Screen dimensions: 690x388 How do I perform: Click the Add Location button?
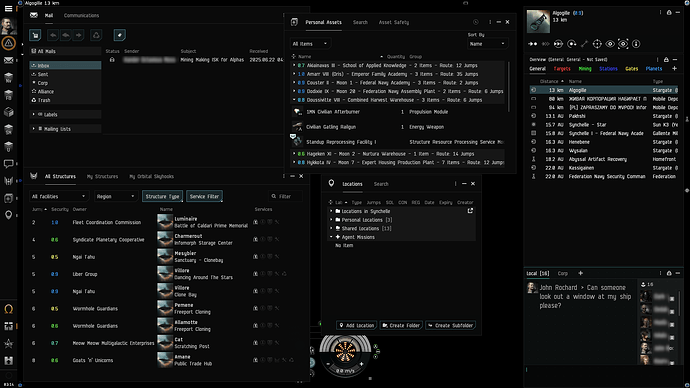coord(357,326)
